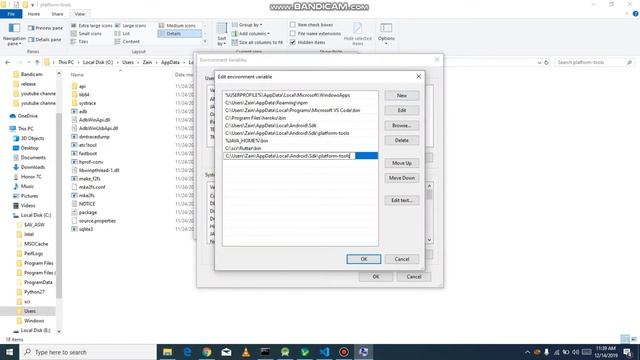Open the Recent locations dropdown arrow

29,62
